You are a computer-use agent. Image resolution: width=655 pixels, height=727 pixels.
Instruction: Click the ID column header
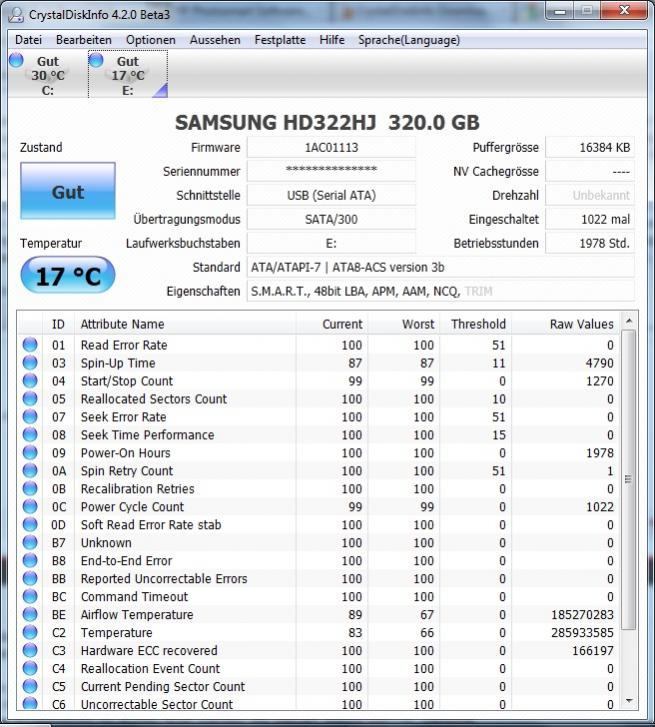(x=58, y=324)
